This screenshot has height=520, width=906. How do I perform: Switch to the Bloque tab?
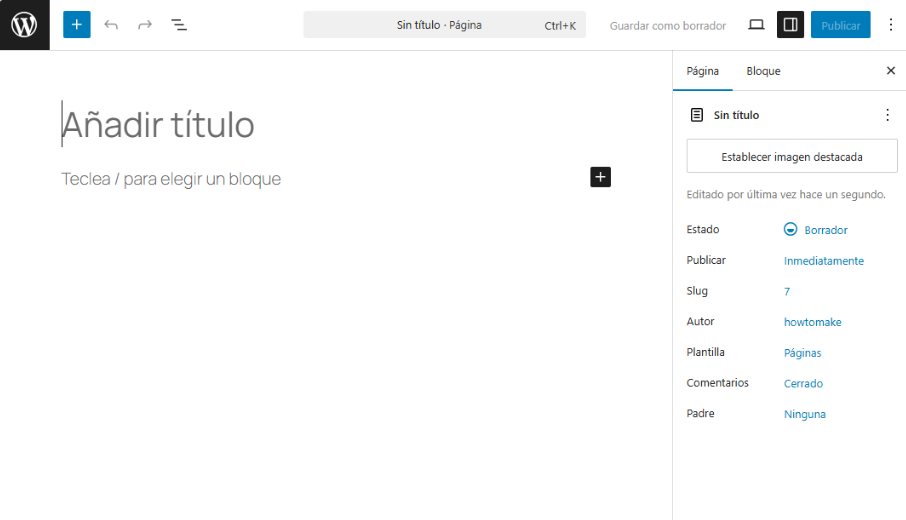(763, 71)
